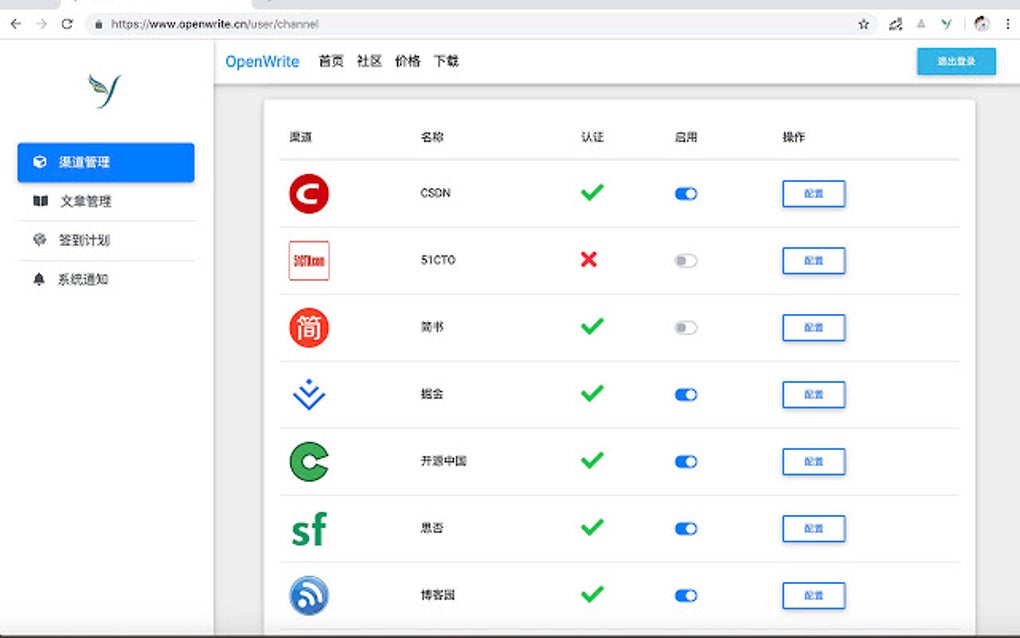Click the CSDN channel icon
1020x638 pixels.
[309, 193]
